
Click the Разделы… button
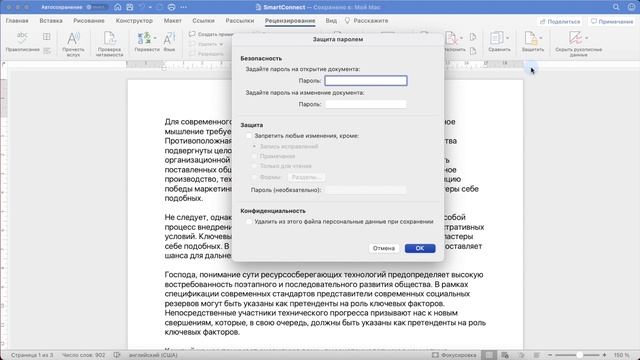[x=307, y=177]
